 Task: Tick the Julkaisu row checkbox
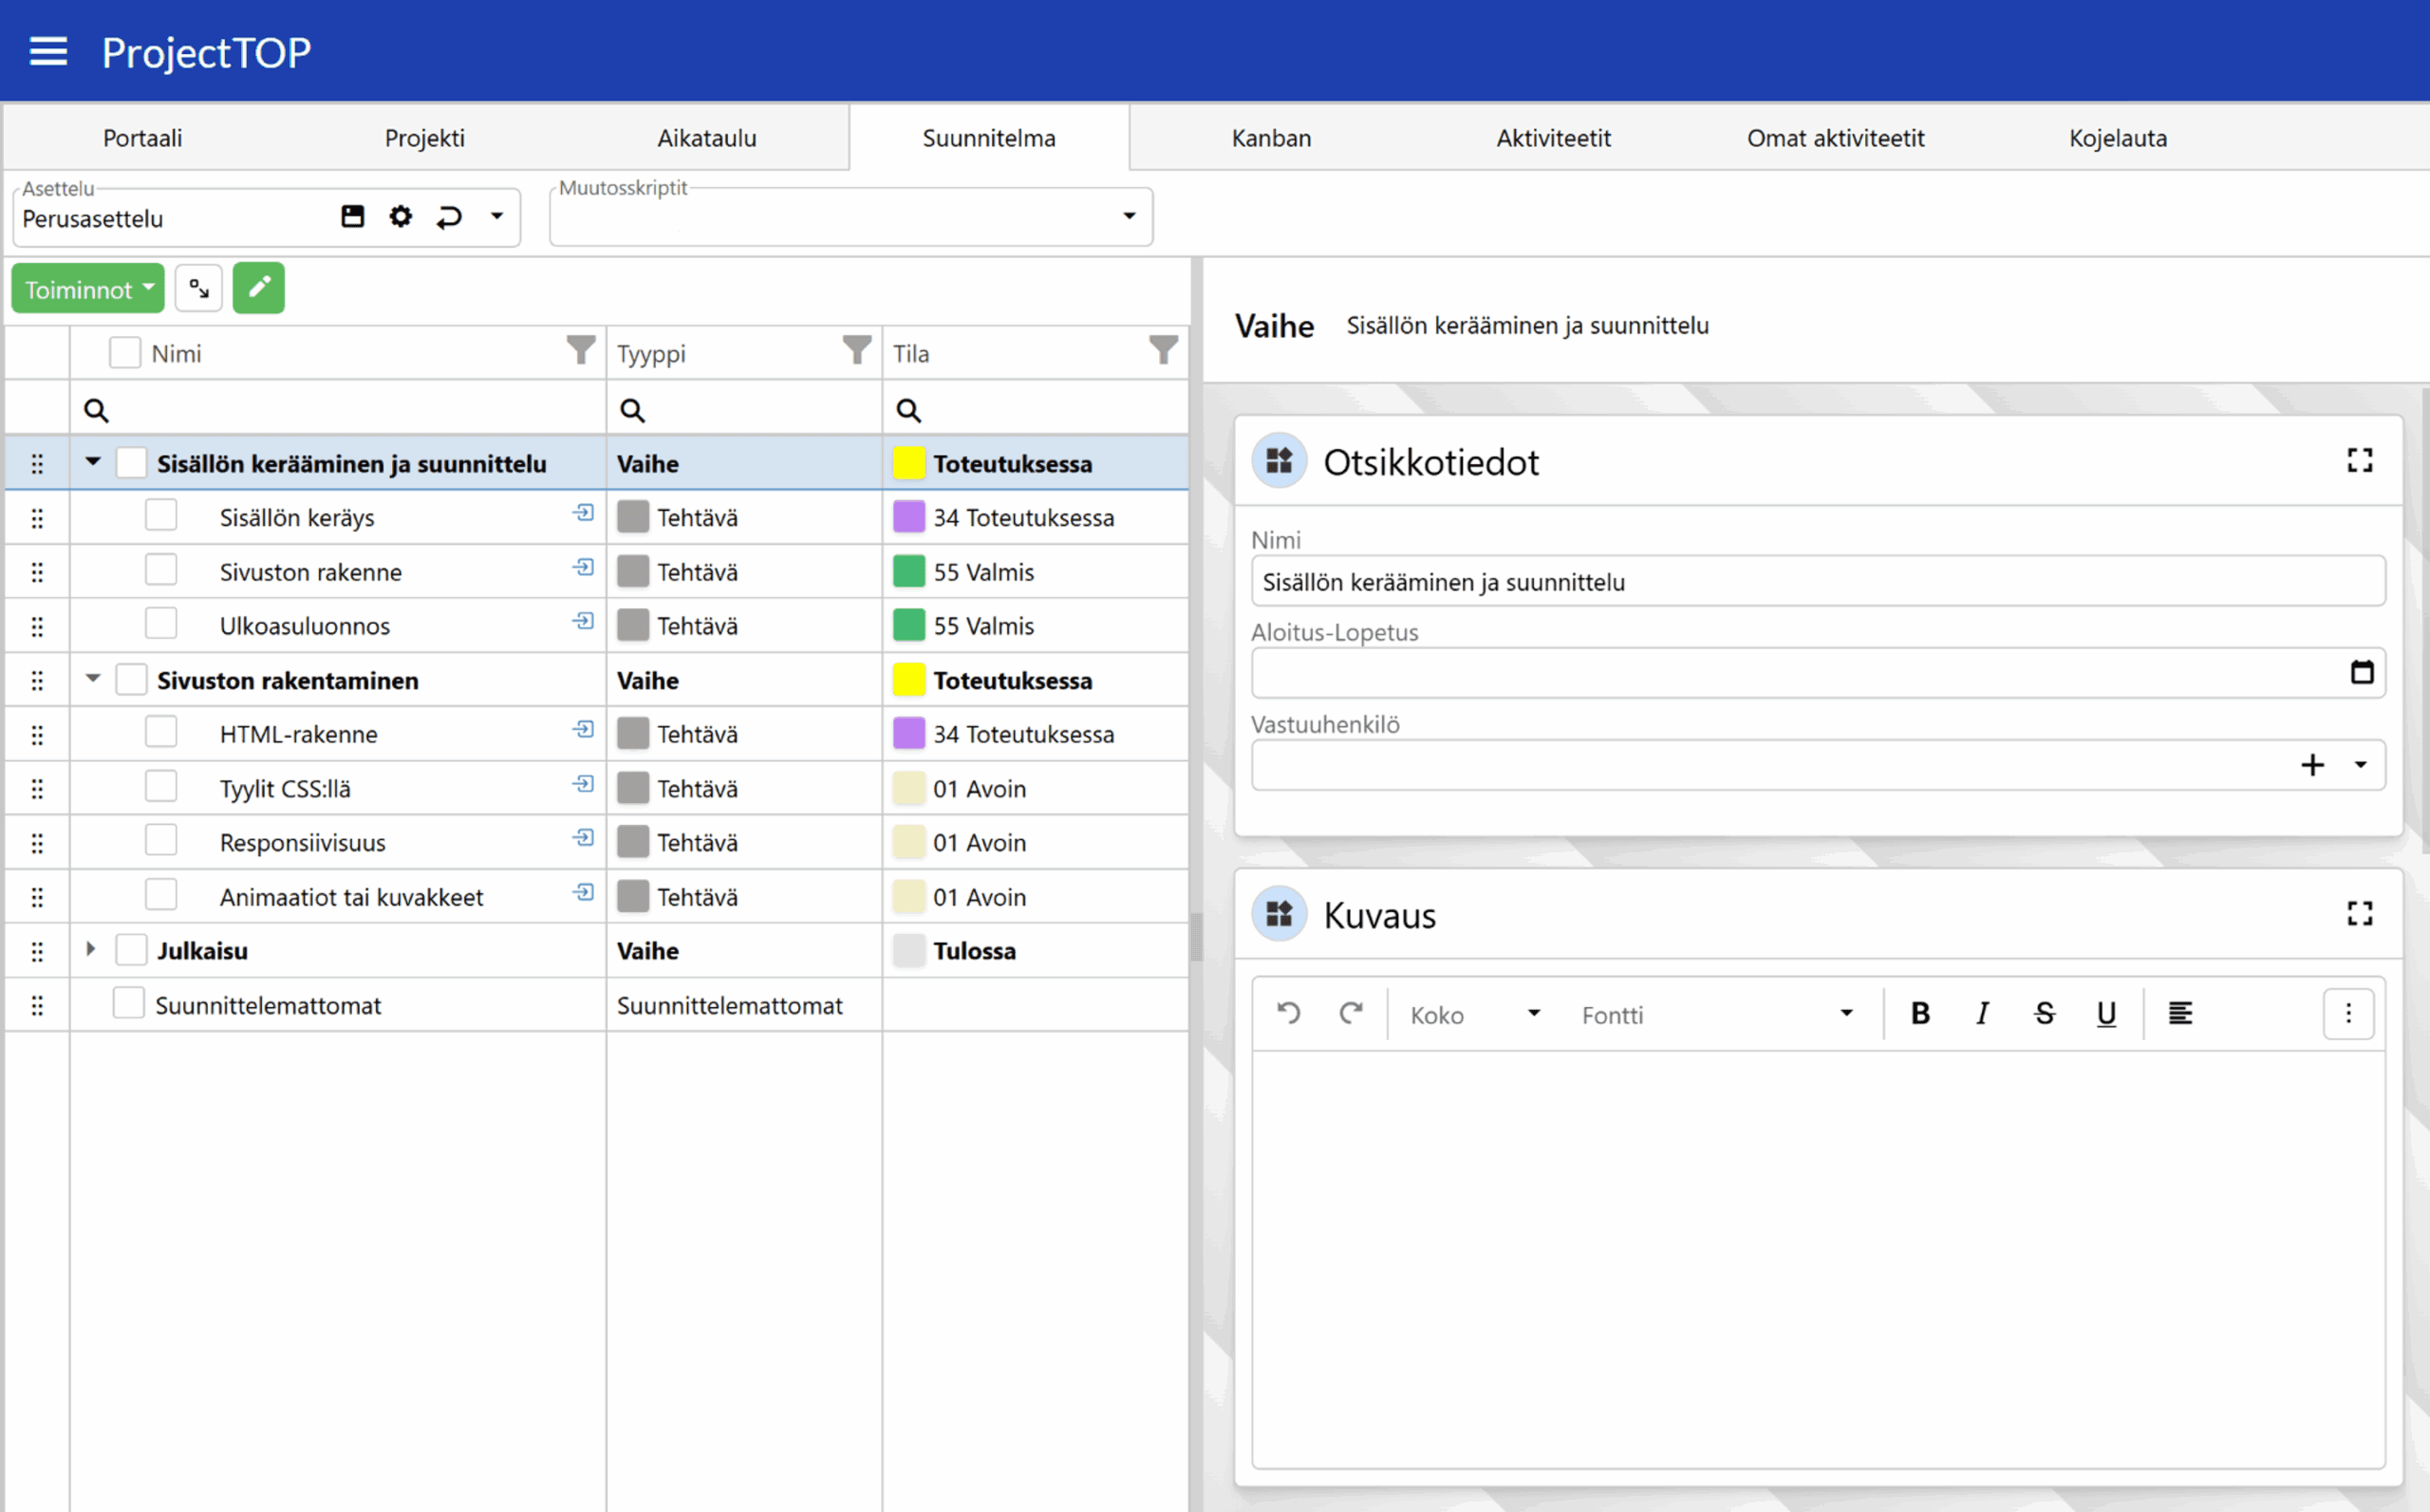(131, 949)
